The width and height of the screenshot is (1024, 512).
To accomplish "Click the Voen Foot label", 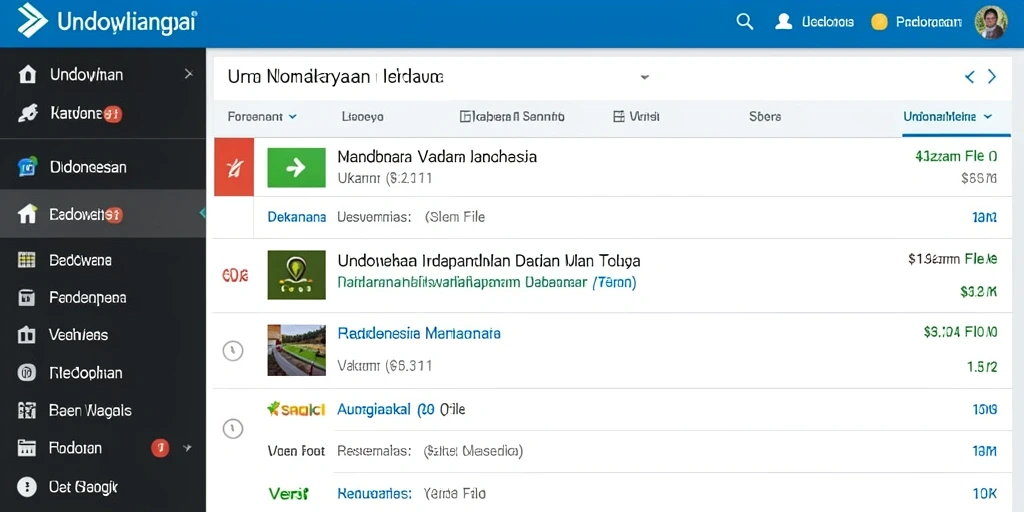I will [x=296, y=451].
